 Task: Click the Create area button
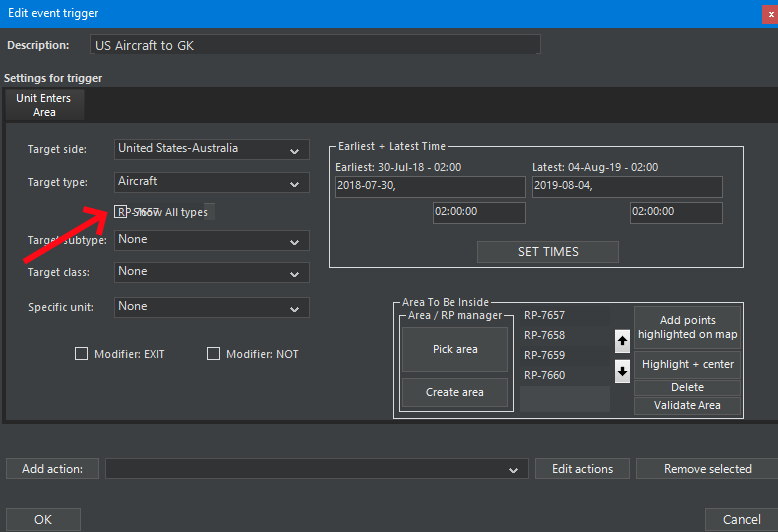(454, 393)
